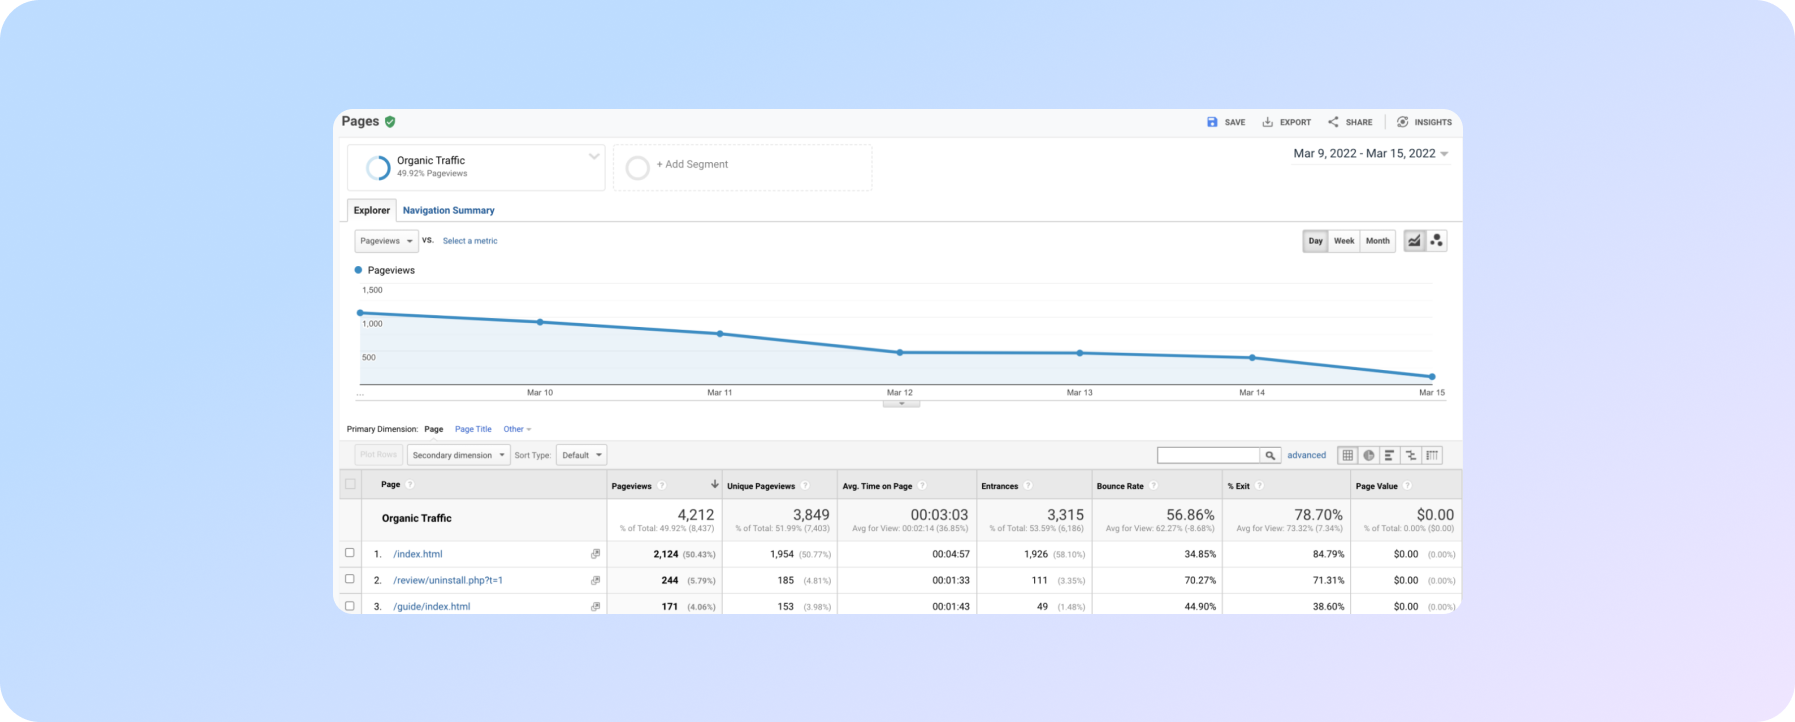Select the Comparison view icon
The height and width of the screenshot is (722, 1795).
pos(1411,455)
